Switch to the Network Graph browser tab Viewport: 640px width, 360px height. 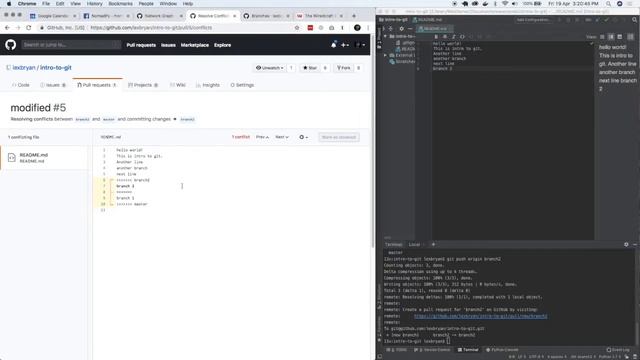coord(160,16)
